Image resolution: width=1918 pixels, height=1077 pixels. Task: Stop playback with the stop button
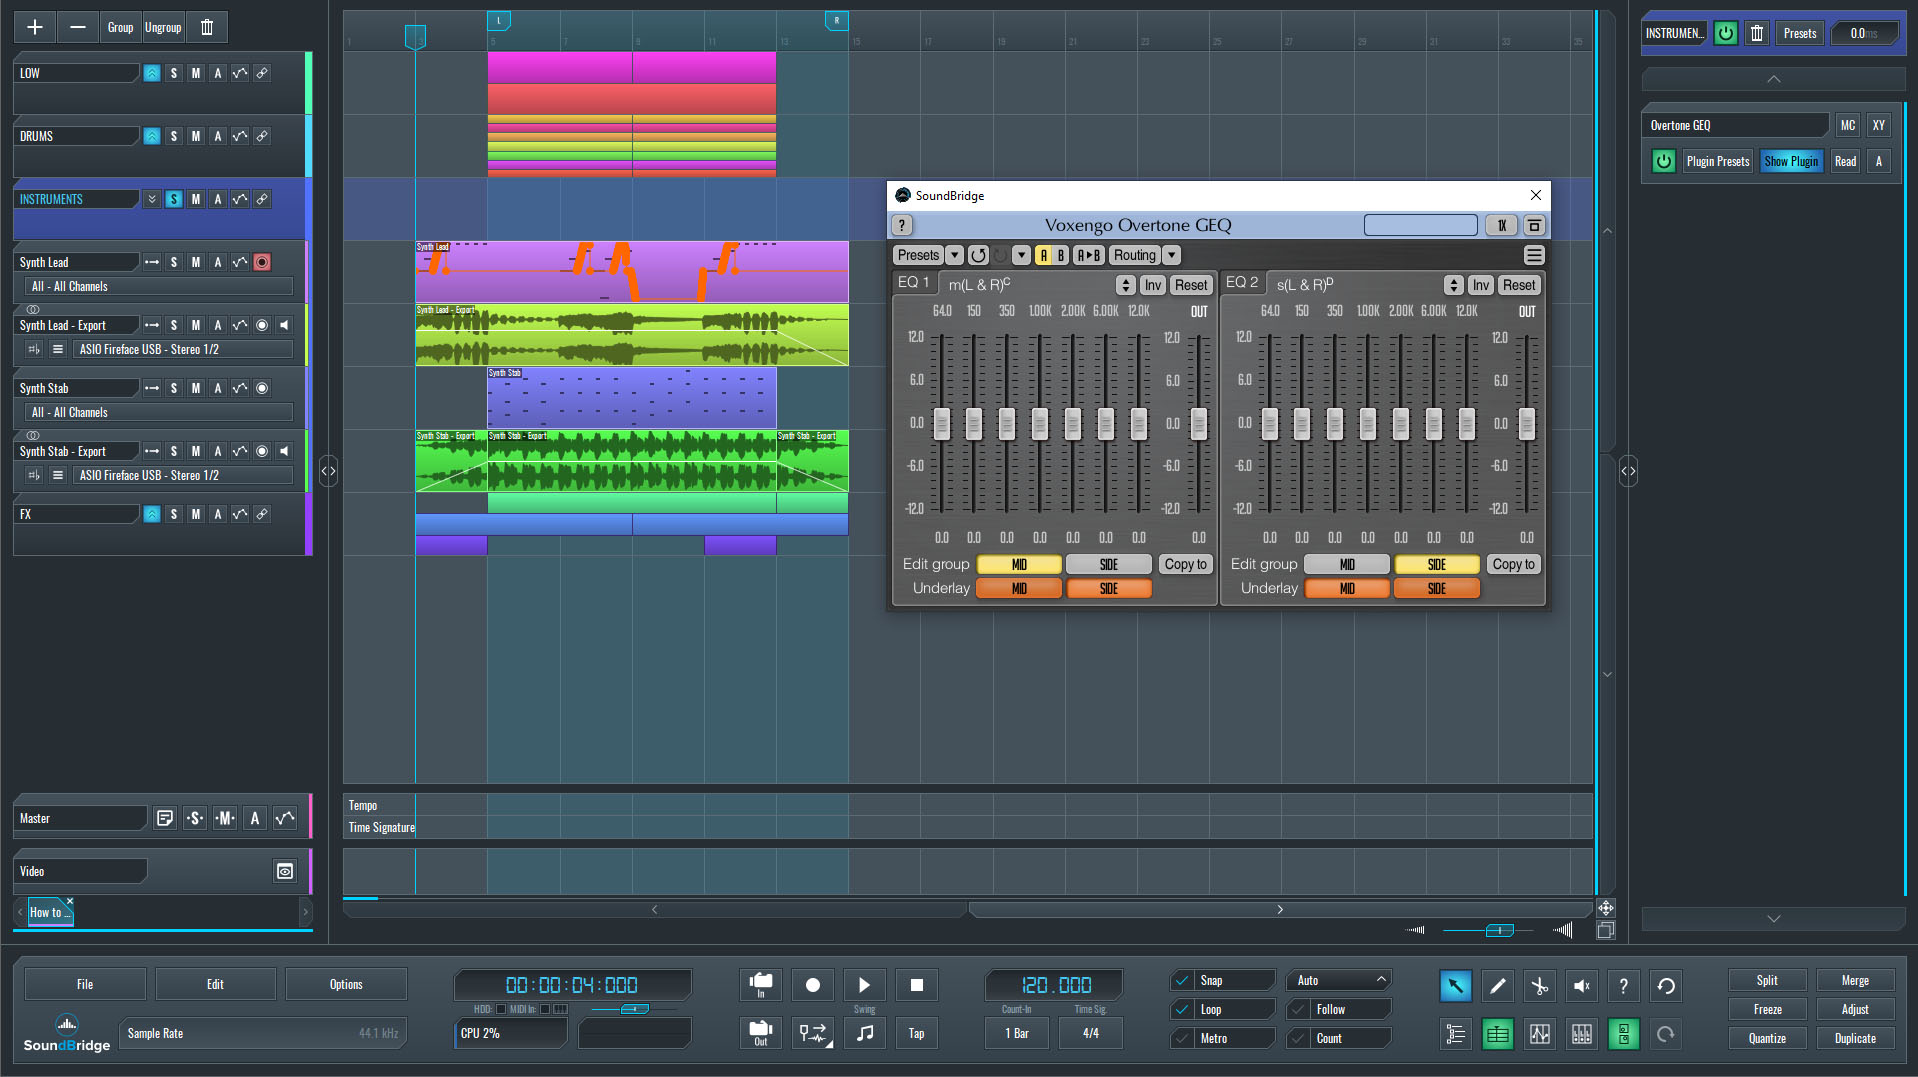[x=917, y=985]
